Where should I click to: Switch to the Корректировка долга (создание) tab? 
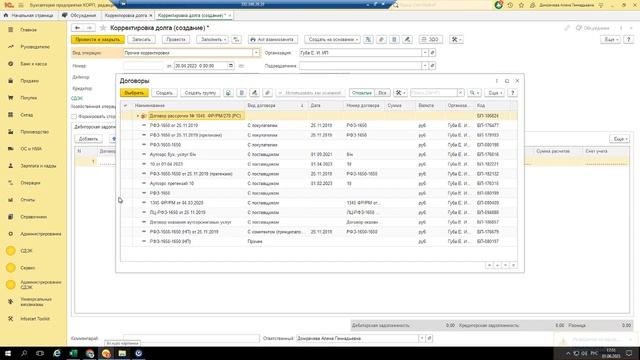194,15
